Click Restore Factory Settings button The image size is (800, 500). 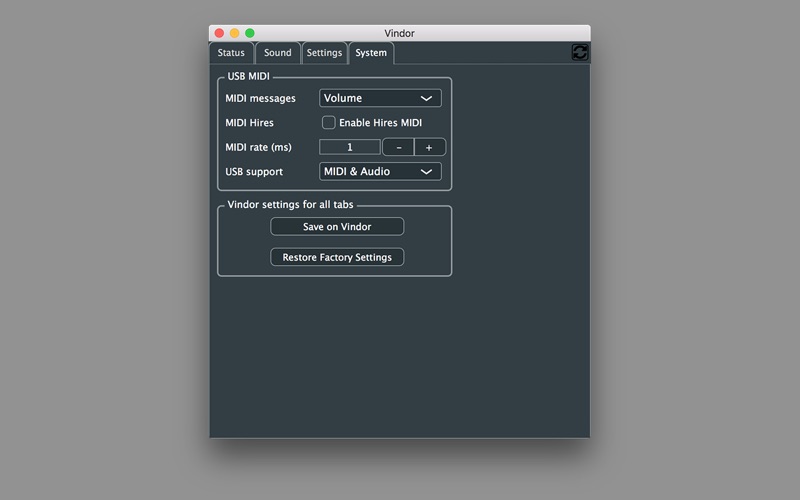[x=337, y=257]
